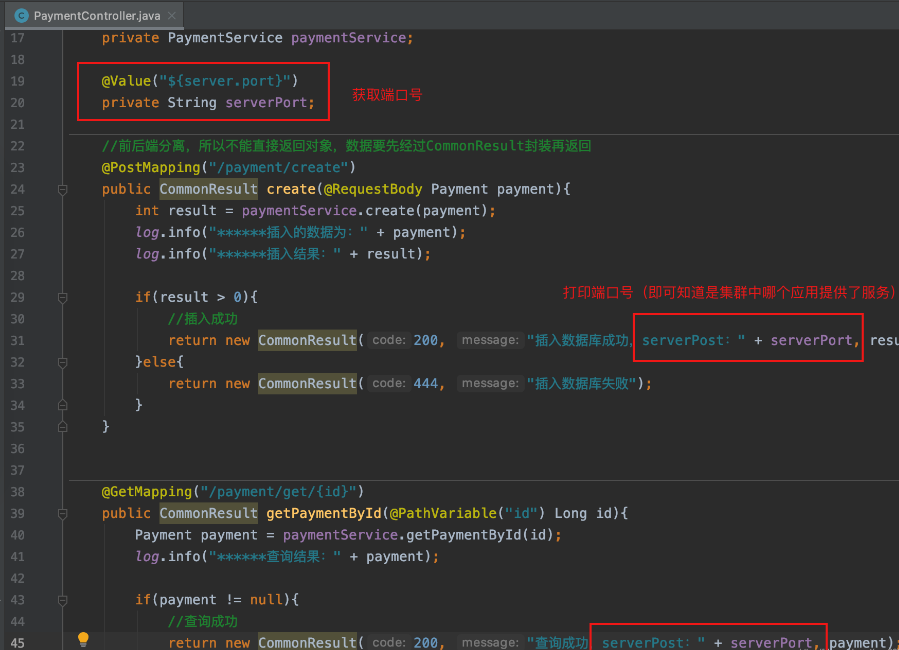
Task: Click the code: 444 value on line 33
Action: click(x=425, y=383)
